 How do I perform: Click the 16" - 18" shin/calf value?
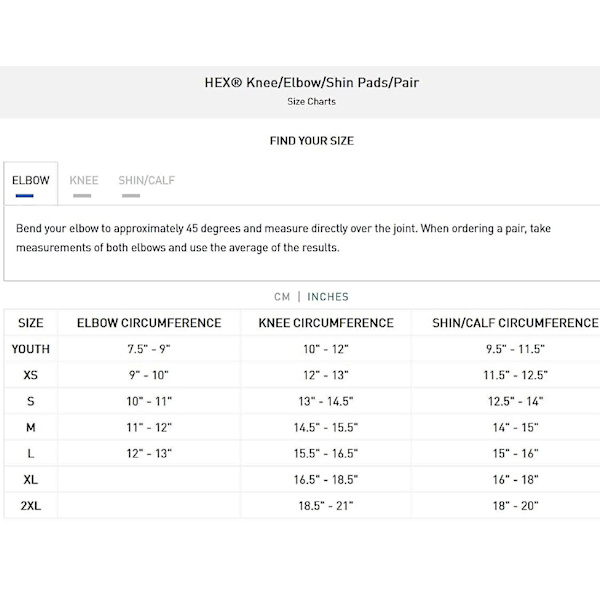click(x=515, y=479)
